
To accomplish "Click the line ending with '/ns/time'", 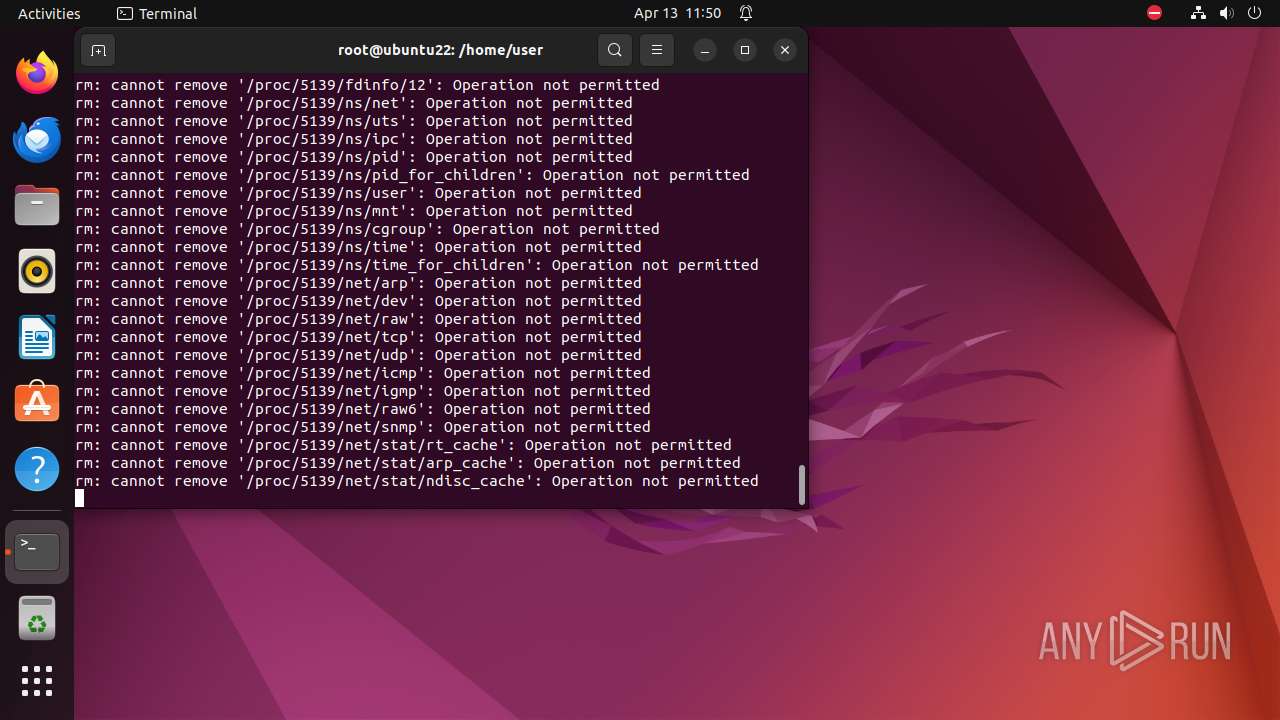I will point(358,247).
